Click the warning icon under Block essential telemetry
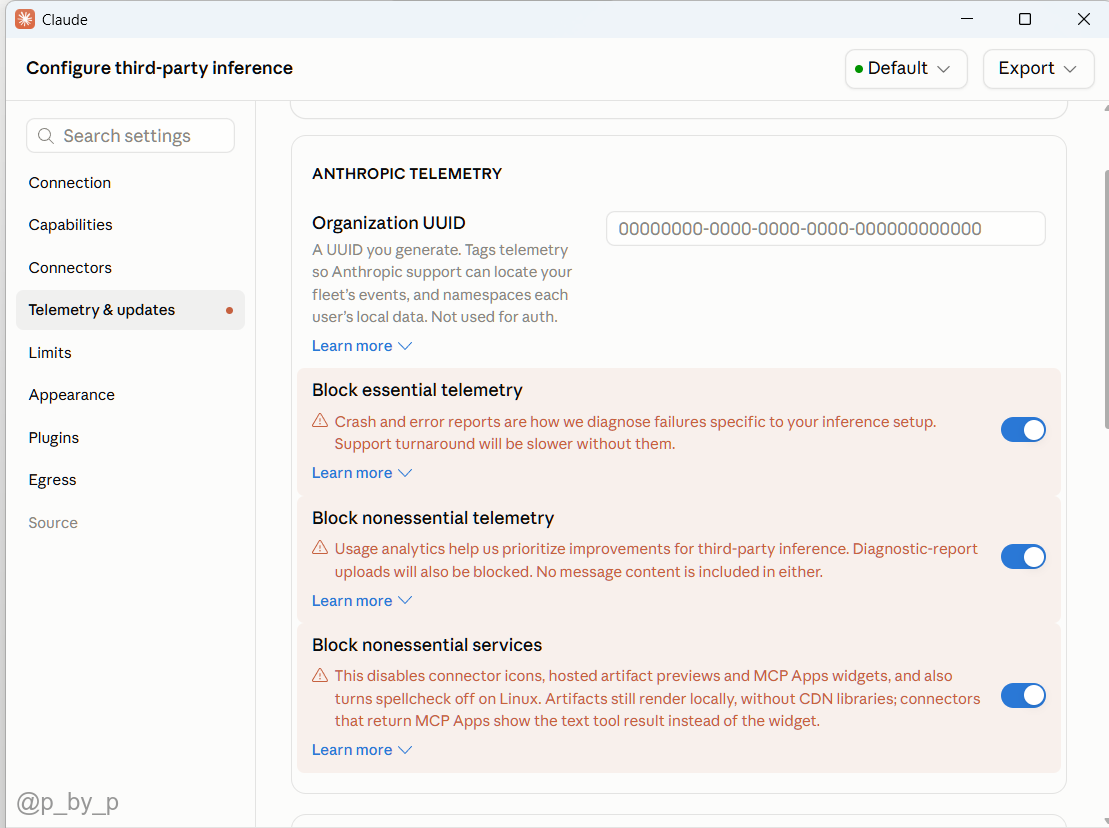The width and height of the screenshot is (1109, 828). coord(320,421)
